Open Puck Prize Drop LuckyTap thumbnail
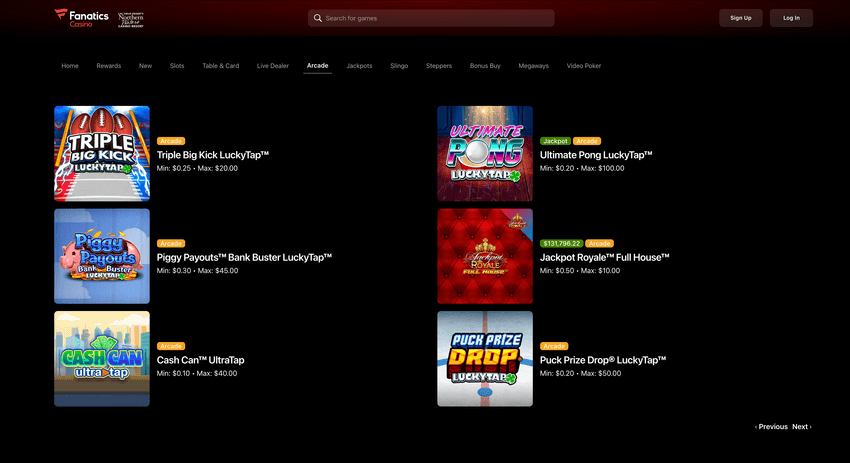850x463 pixels. 485,358
